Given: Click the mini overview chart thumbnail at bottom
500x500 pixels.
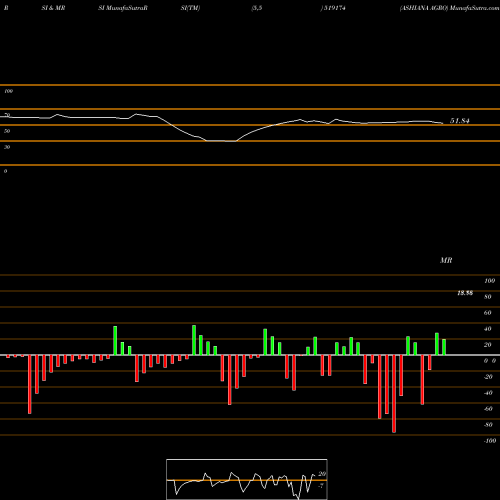Looking at the screenshot, I should 247,479.
